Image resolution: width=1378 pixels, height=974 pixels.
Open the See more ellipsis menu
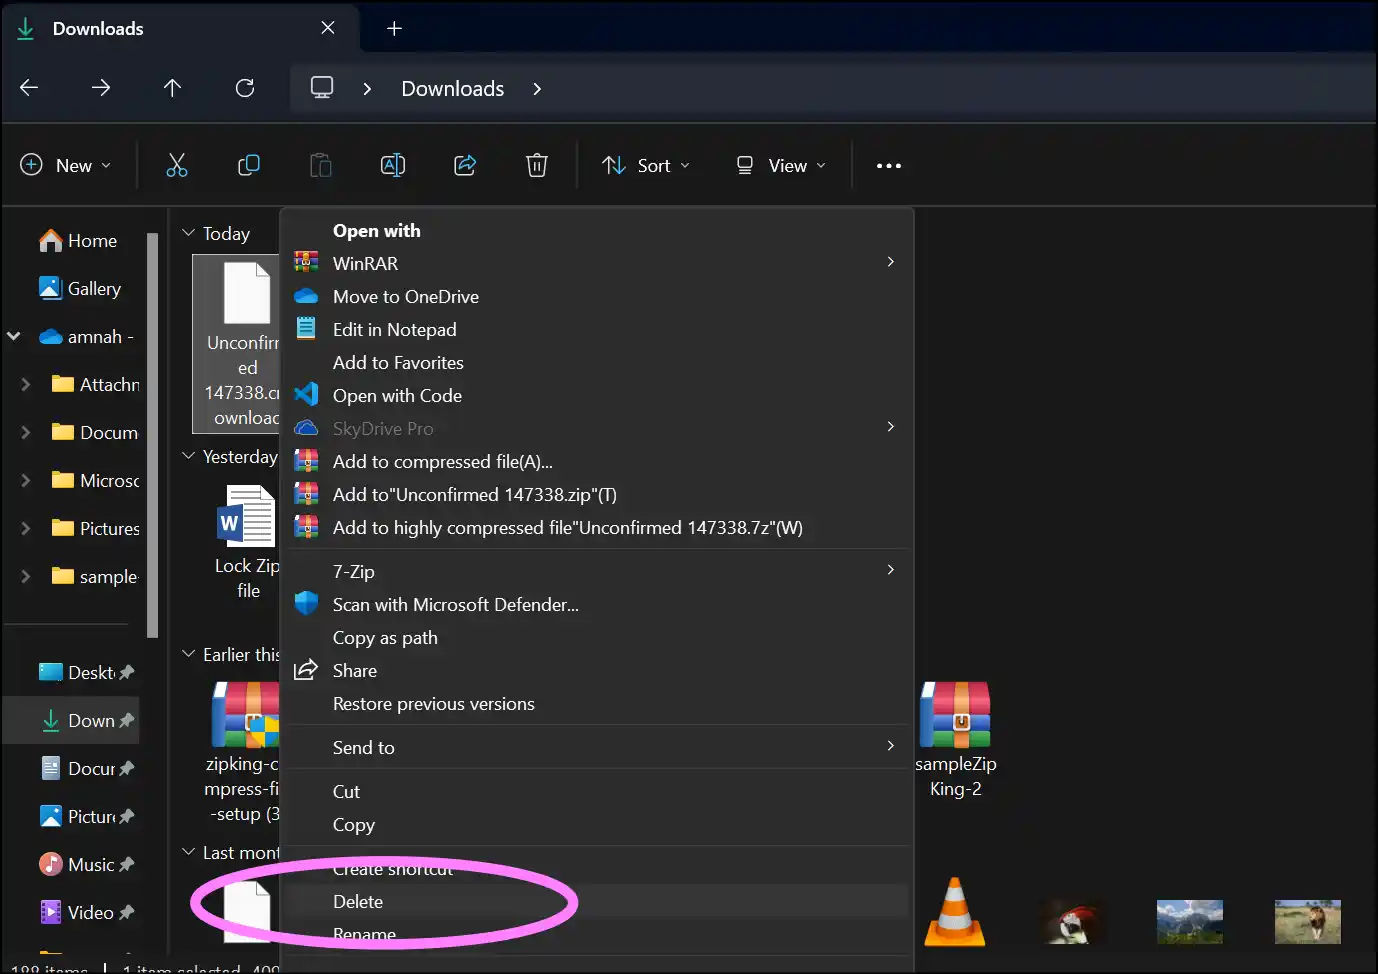click(x=889, y=166)
